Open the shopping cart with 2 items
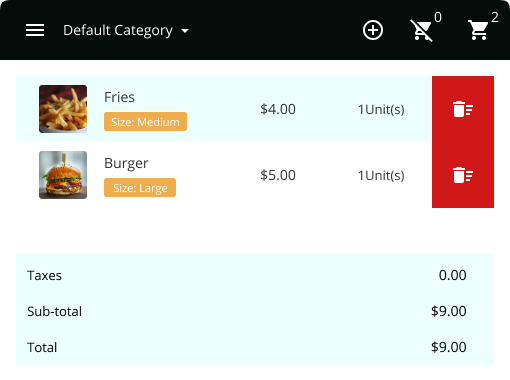This screenshot has height=380, width=510. pyautogui.click(x=479, y=30)
